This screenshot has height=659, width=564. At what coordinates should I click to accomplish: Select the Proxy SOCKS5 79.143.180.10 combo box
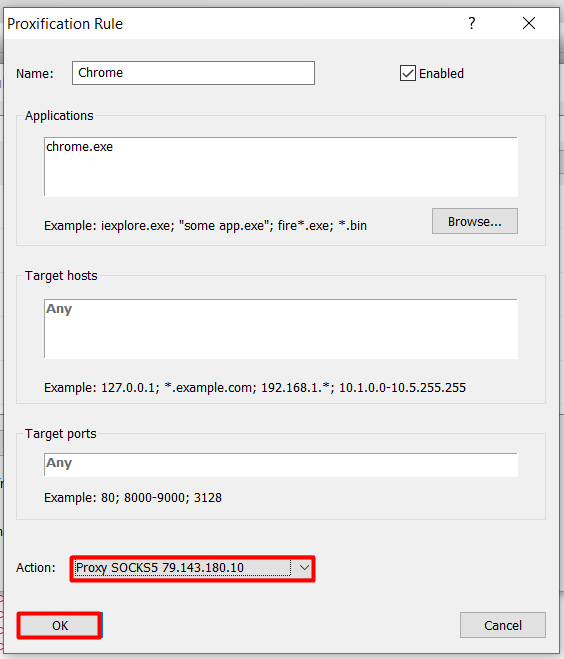pos(192,568)
